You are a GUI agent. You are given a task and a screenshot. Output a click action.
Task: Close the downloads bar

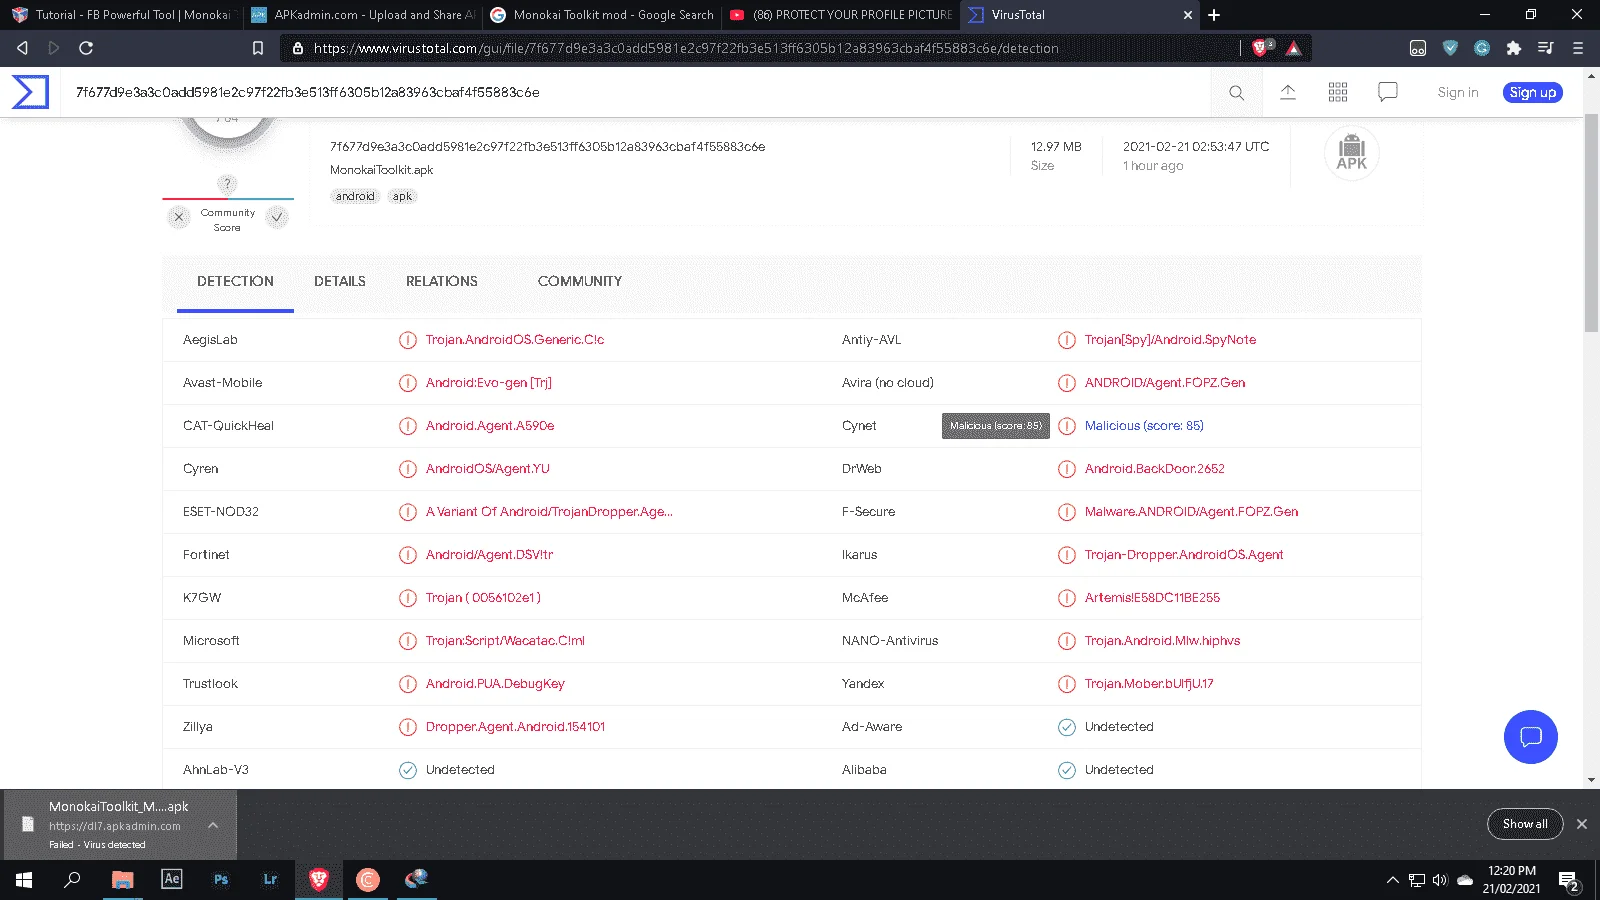click(x=1582, y=824)
